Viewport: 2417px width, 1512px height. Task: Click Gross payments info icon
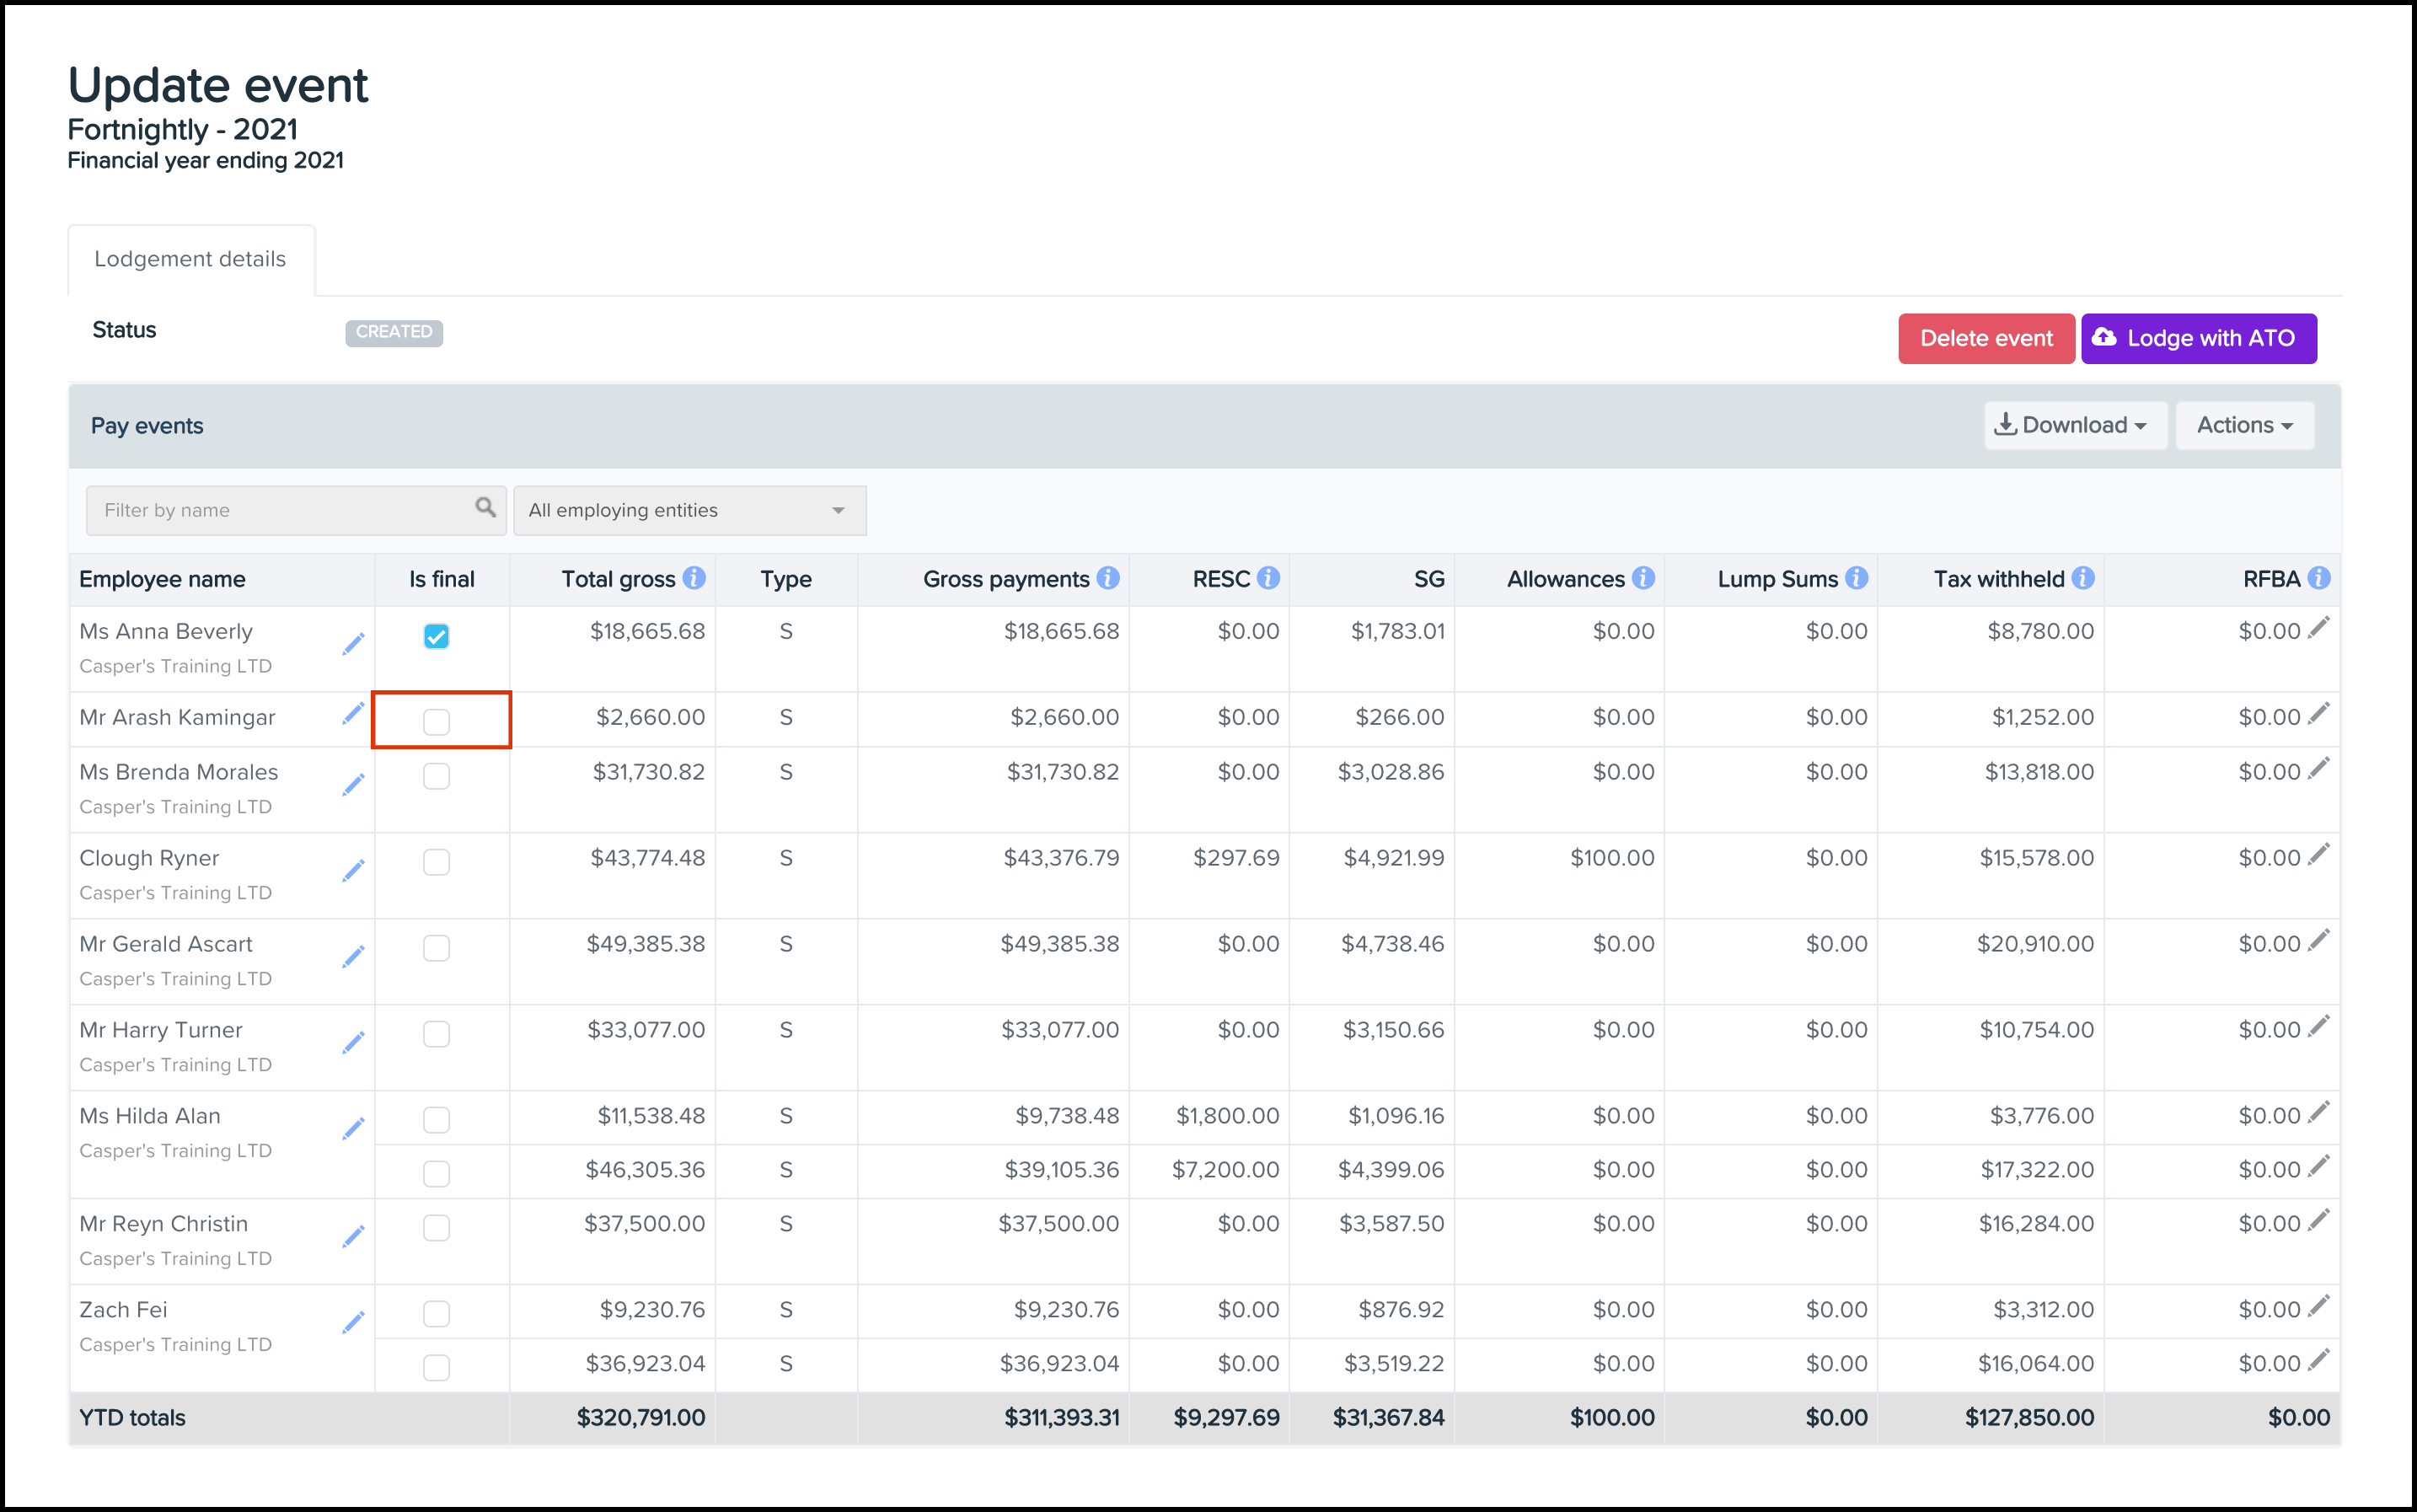coord(1108,578)
